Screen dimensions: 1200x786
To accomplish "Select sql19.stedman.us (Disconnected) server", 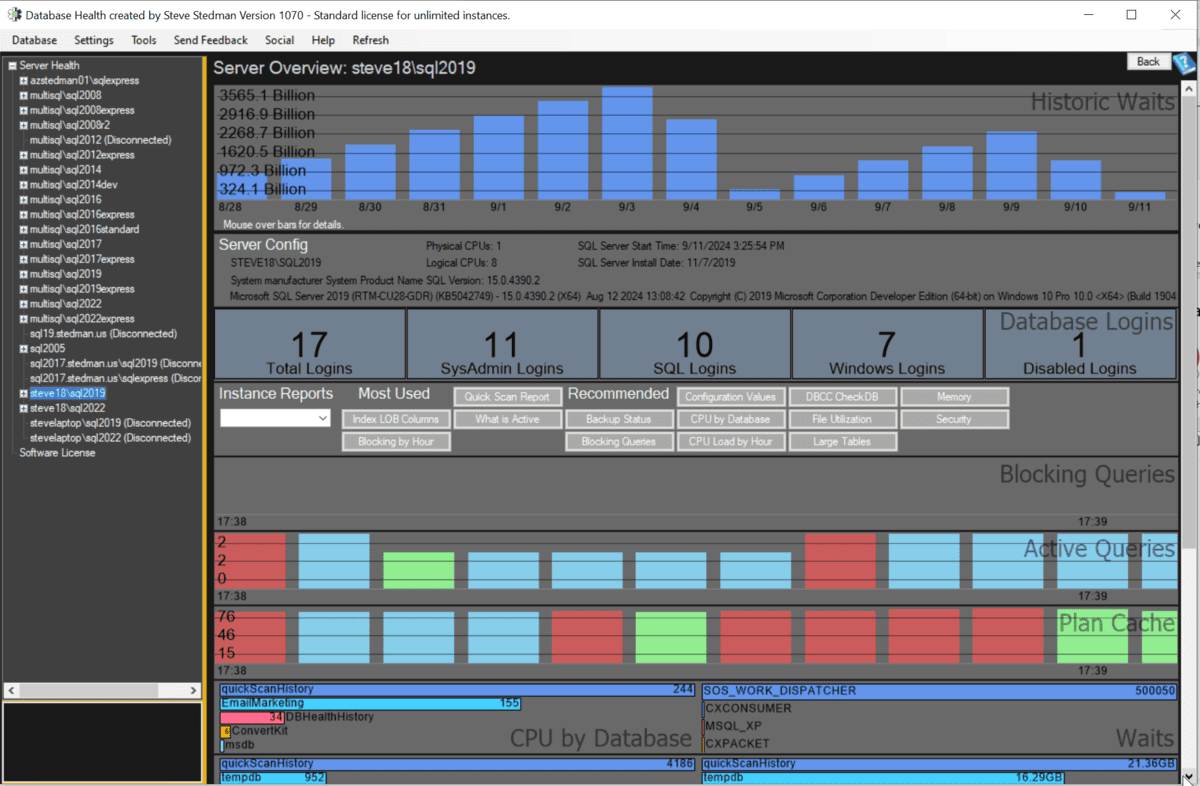I will pos(103,334).
